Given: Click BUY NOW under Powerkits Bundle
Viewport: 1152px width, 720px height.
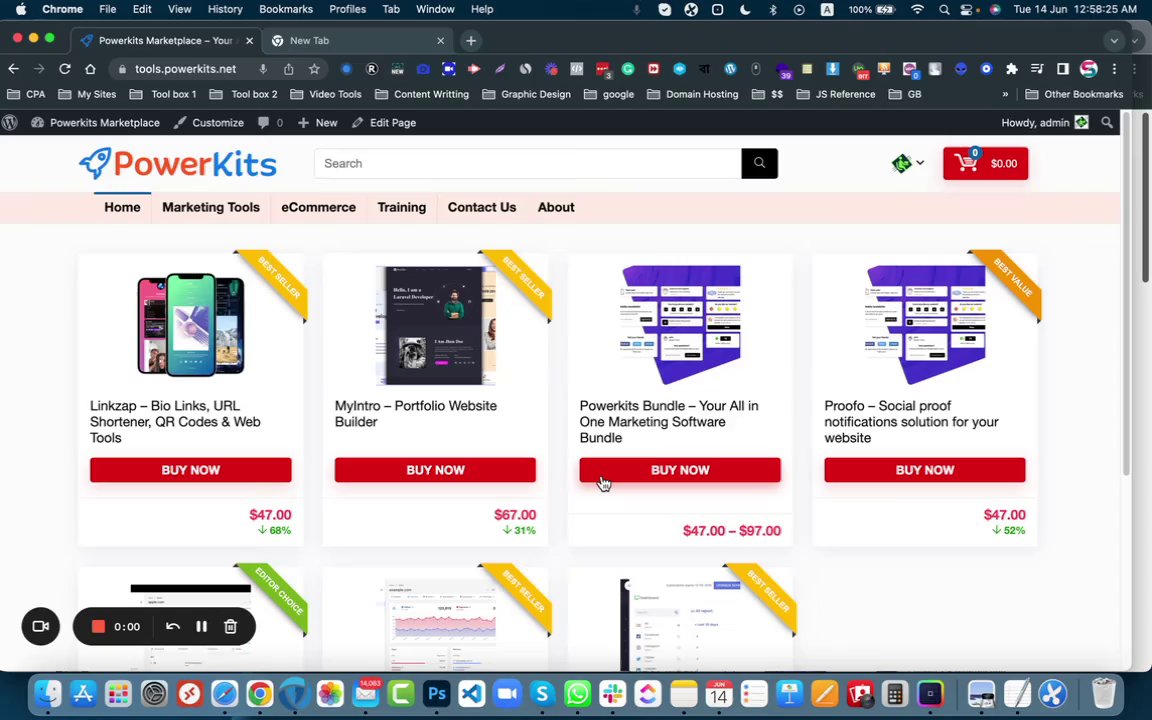Looking at the screenshot, I should click(x=680, y=470).
